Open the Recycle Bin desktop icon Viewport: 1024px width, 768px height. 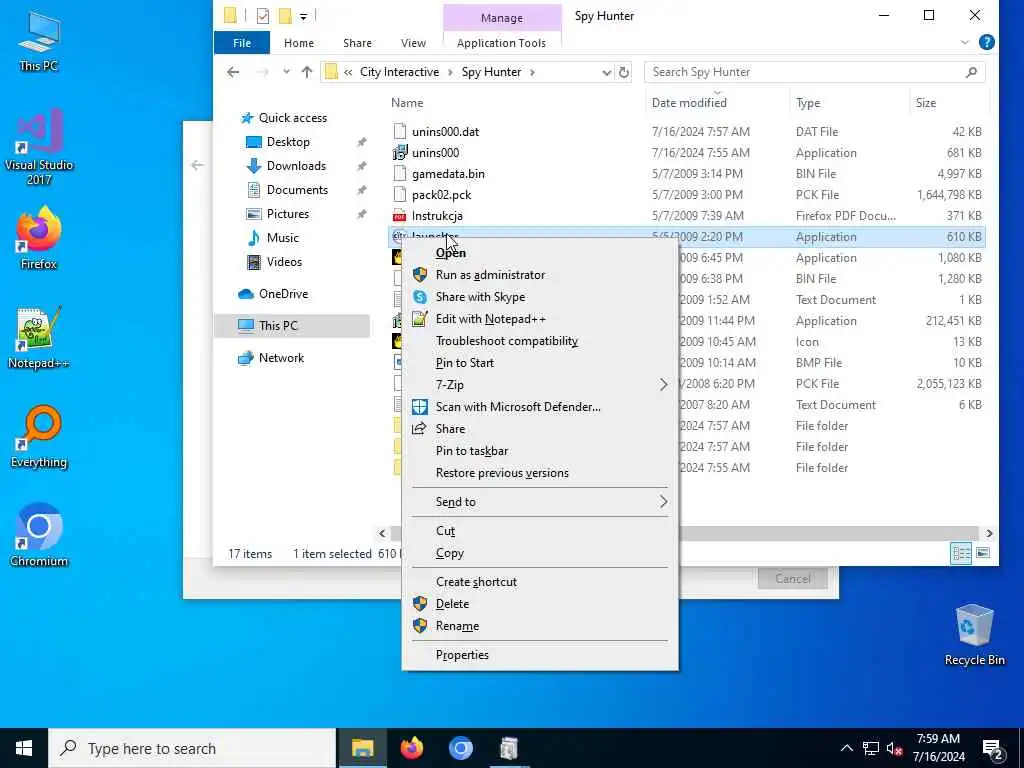tap(974, 635)
